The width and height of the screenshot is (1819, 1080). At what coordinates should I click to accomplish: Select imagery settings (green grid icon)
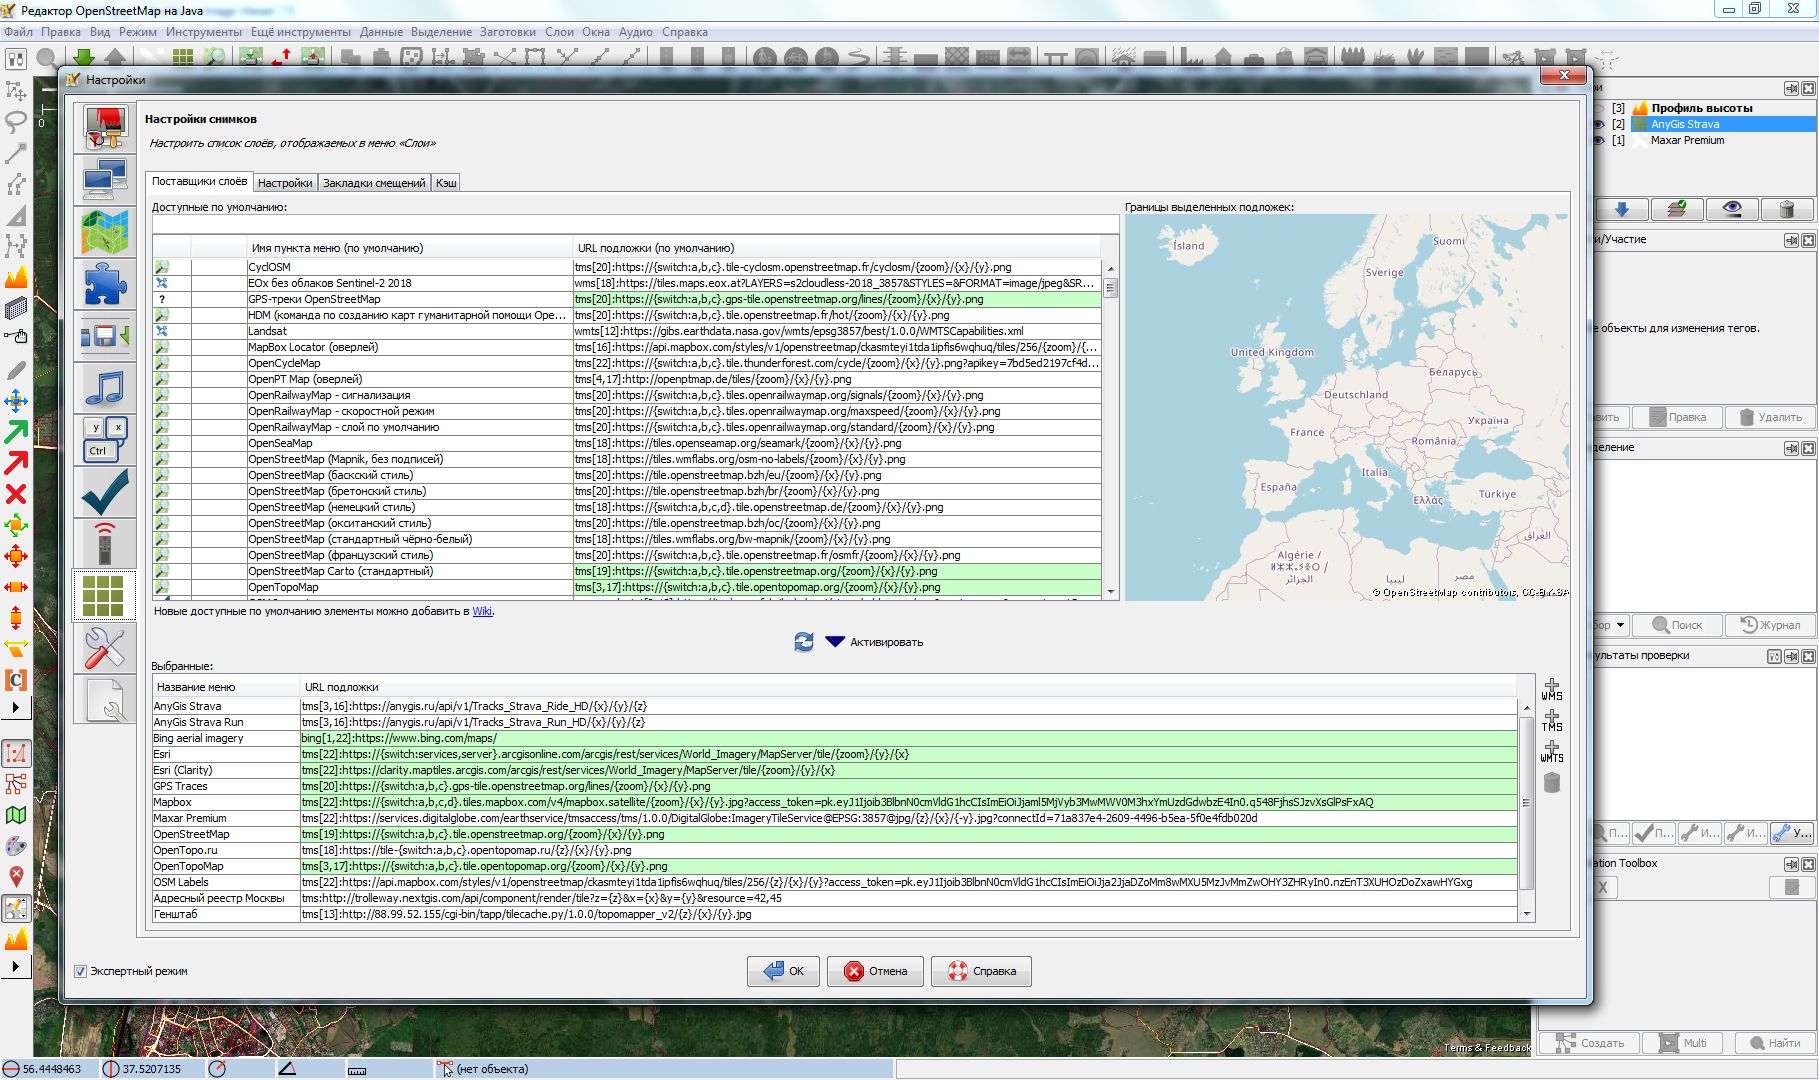105,596
